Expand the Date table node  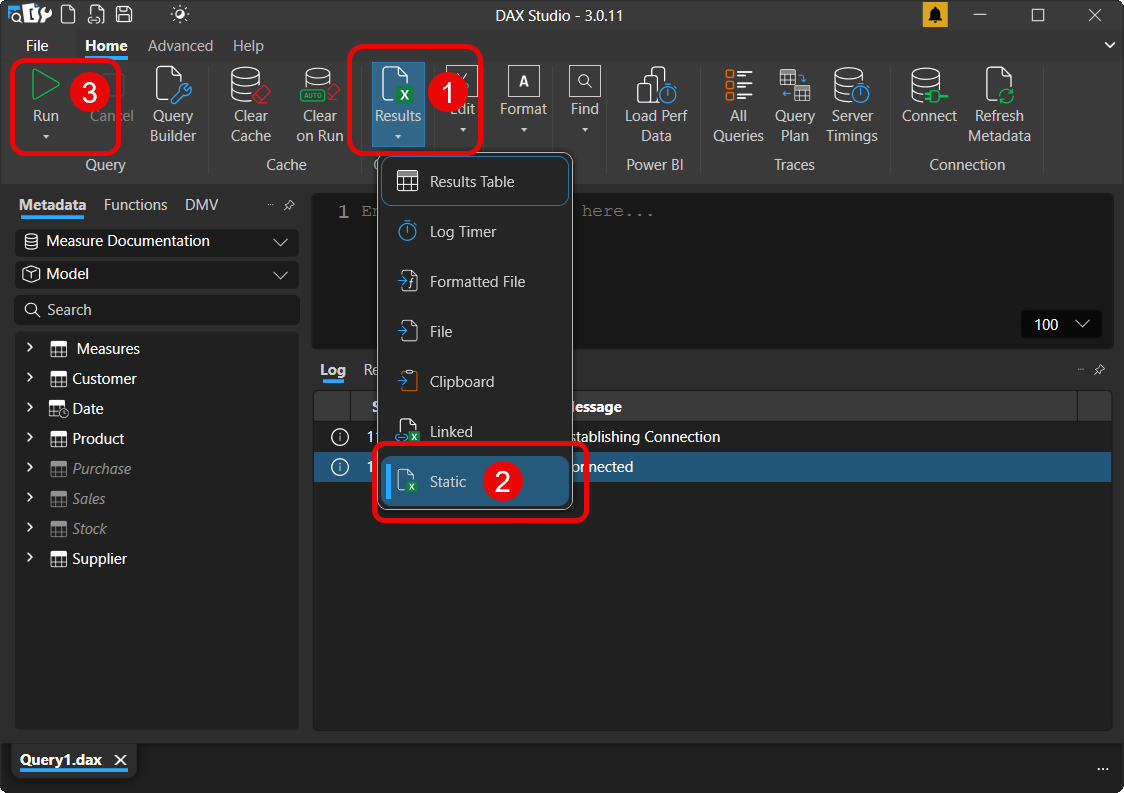pos(29,408)
